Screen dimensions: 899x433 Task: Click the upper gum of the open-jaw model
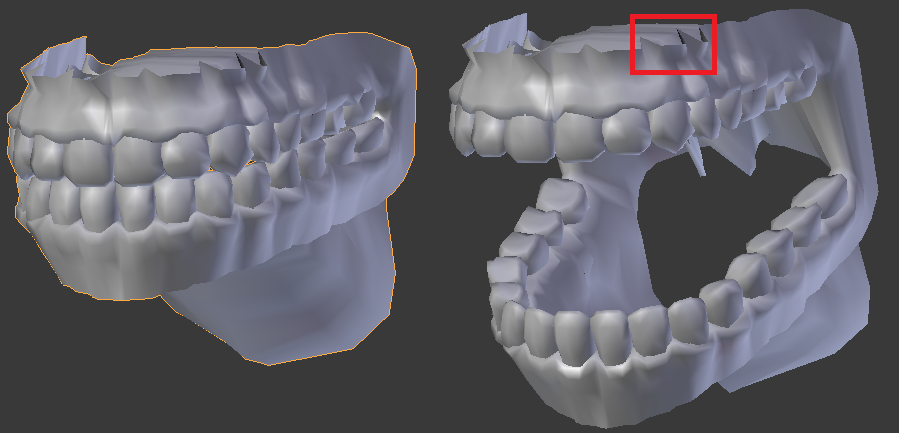click(568, 86)
